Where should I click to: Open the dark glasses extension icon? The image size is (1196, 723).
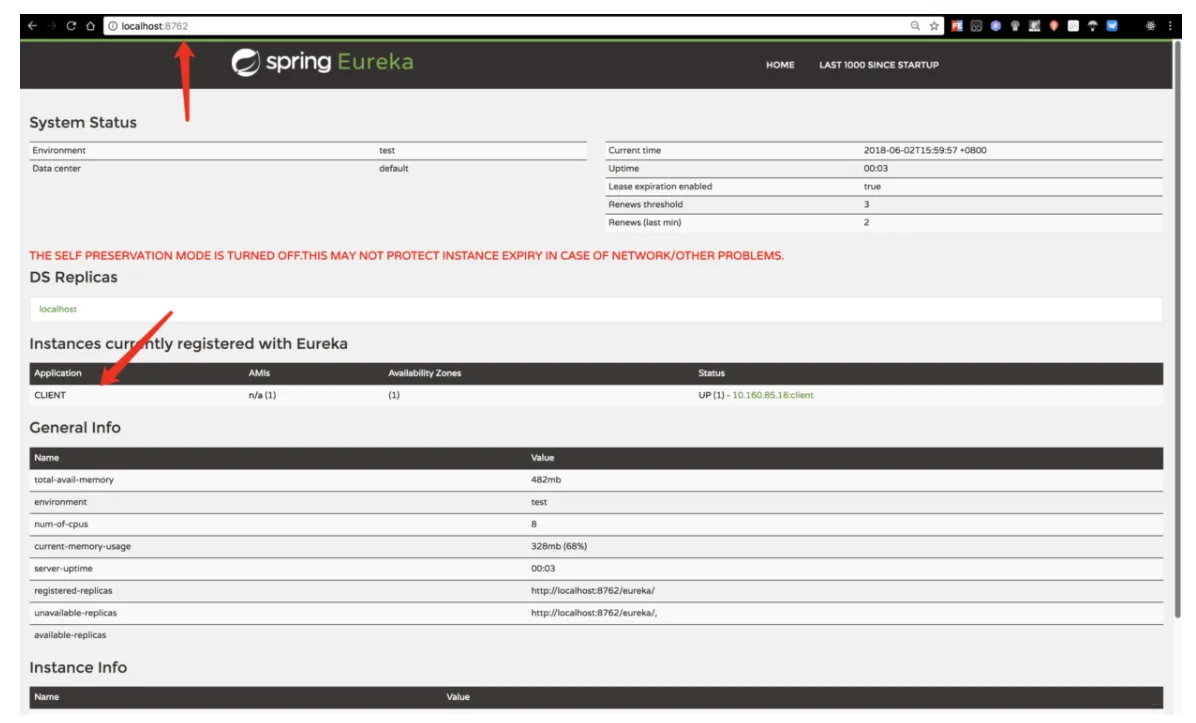(x=976, y=26)
